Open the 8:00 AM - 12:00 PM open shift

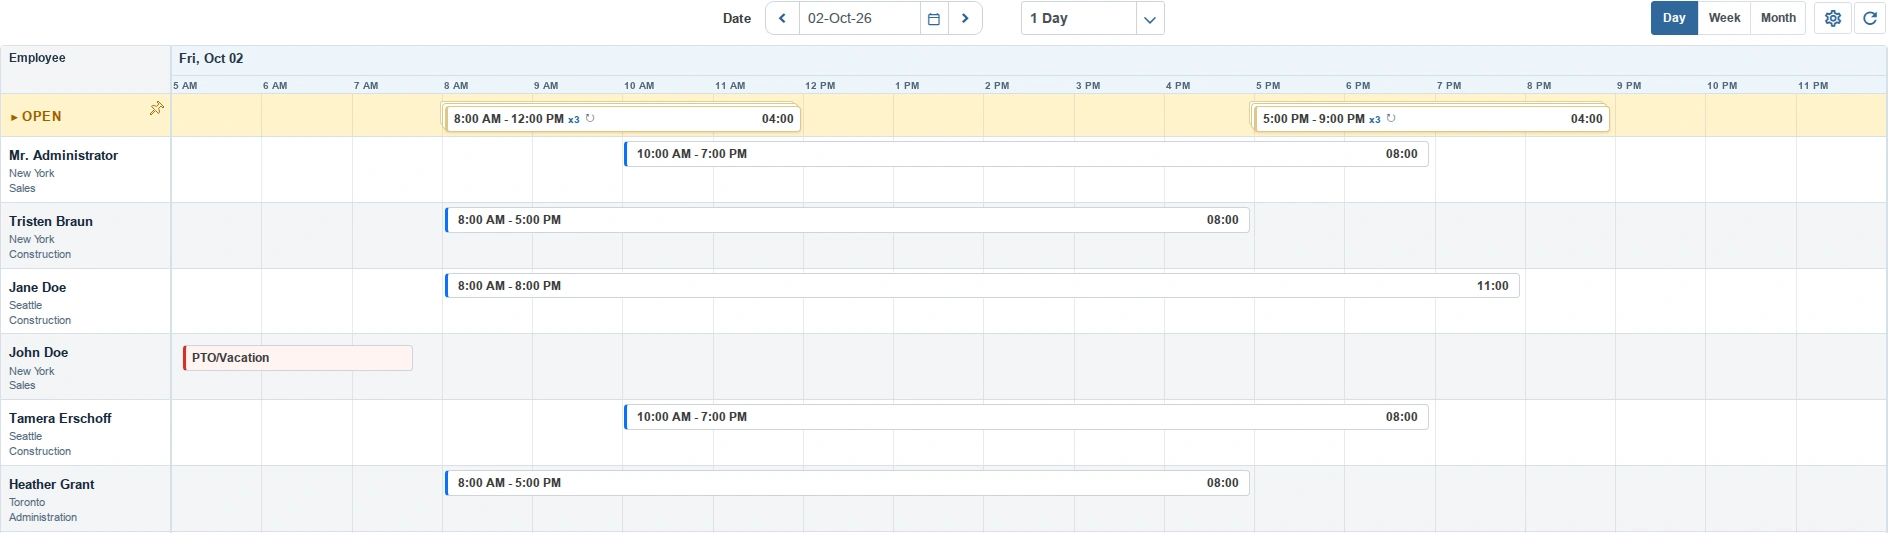(x=623, y=119)
